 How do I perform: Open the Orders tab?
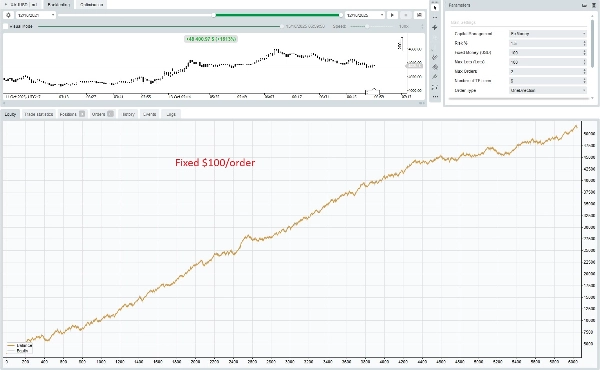[x=103, y=114]
